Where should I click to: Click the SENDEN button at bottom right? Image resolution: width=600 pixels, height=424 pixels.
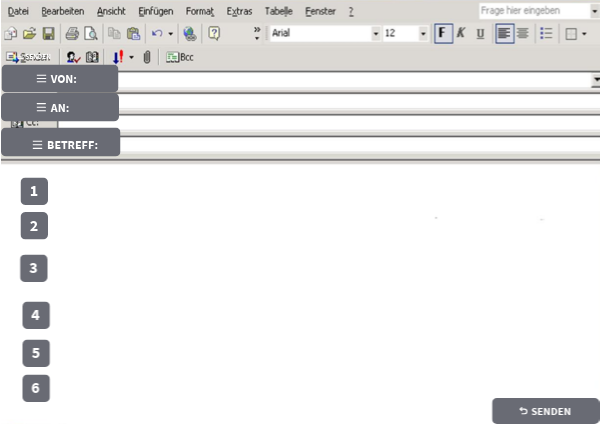(x=545, y=411)
